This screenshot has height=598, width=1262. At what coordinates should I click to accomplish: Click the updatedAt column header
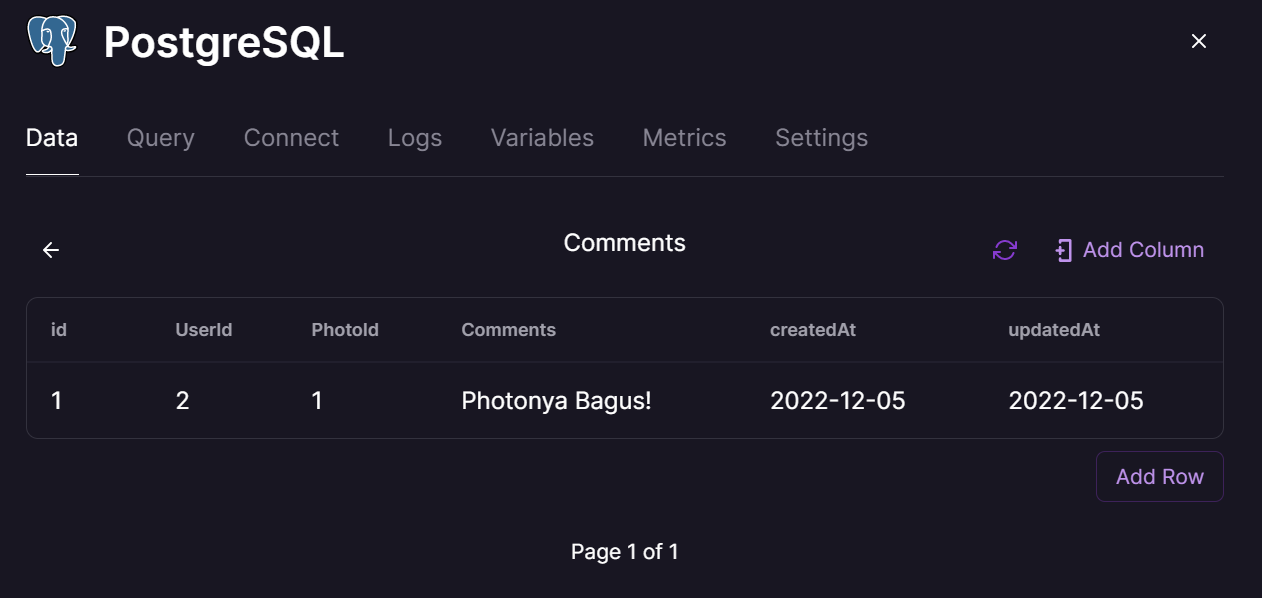[1054, 329]
